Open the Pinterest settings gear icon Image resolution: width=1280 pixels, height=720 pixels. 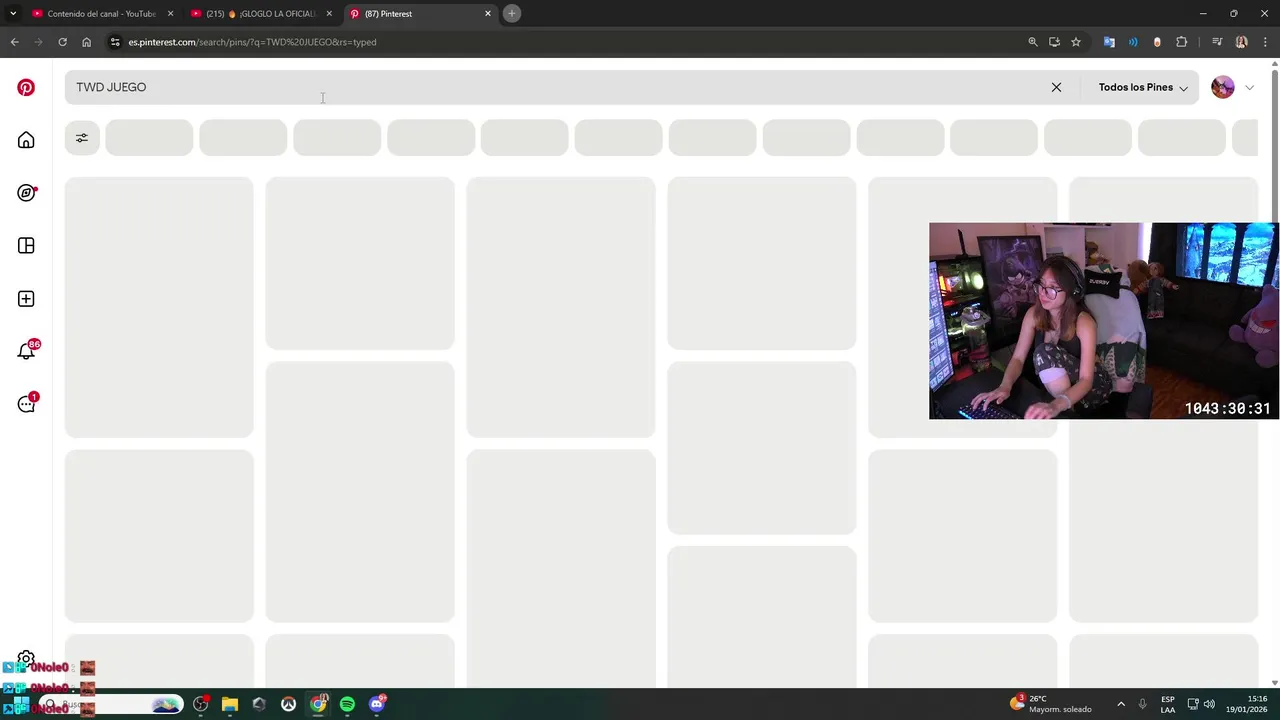[x=26, y=657]
